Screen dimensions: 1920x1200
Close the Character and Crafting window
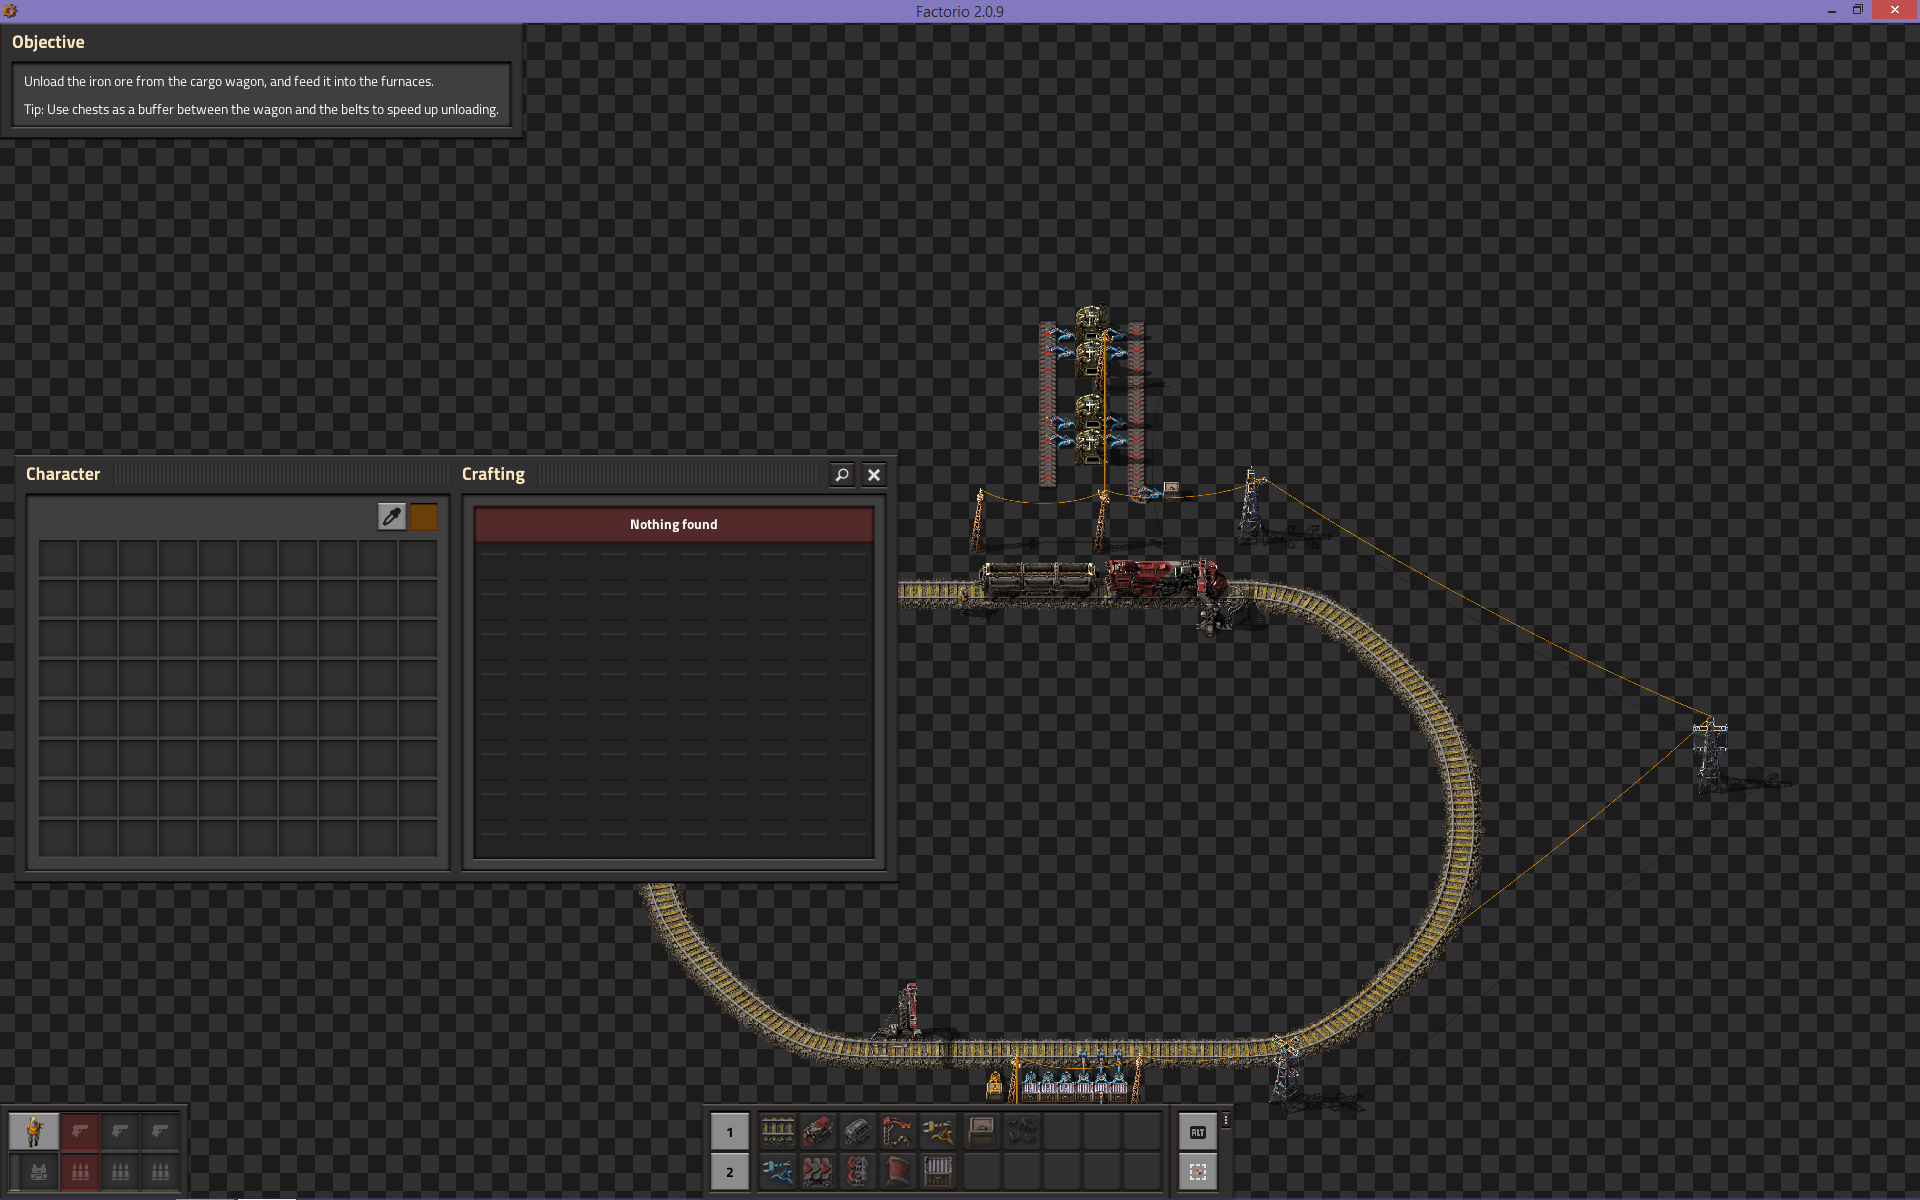coord(874,474)
